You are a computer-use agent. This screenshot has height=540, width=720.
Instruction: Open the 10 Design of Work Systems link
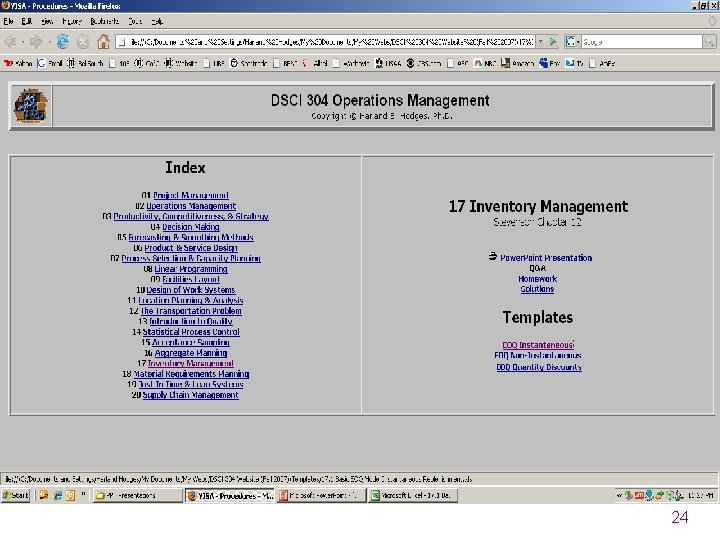point(191,290)
